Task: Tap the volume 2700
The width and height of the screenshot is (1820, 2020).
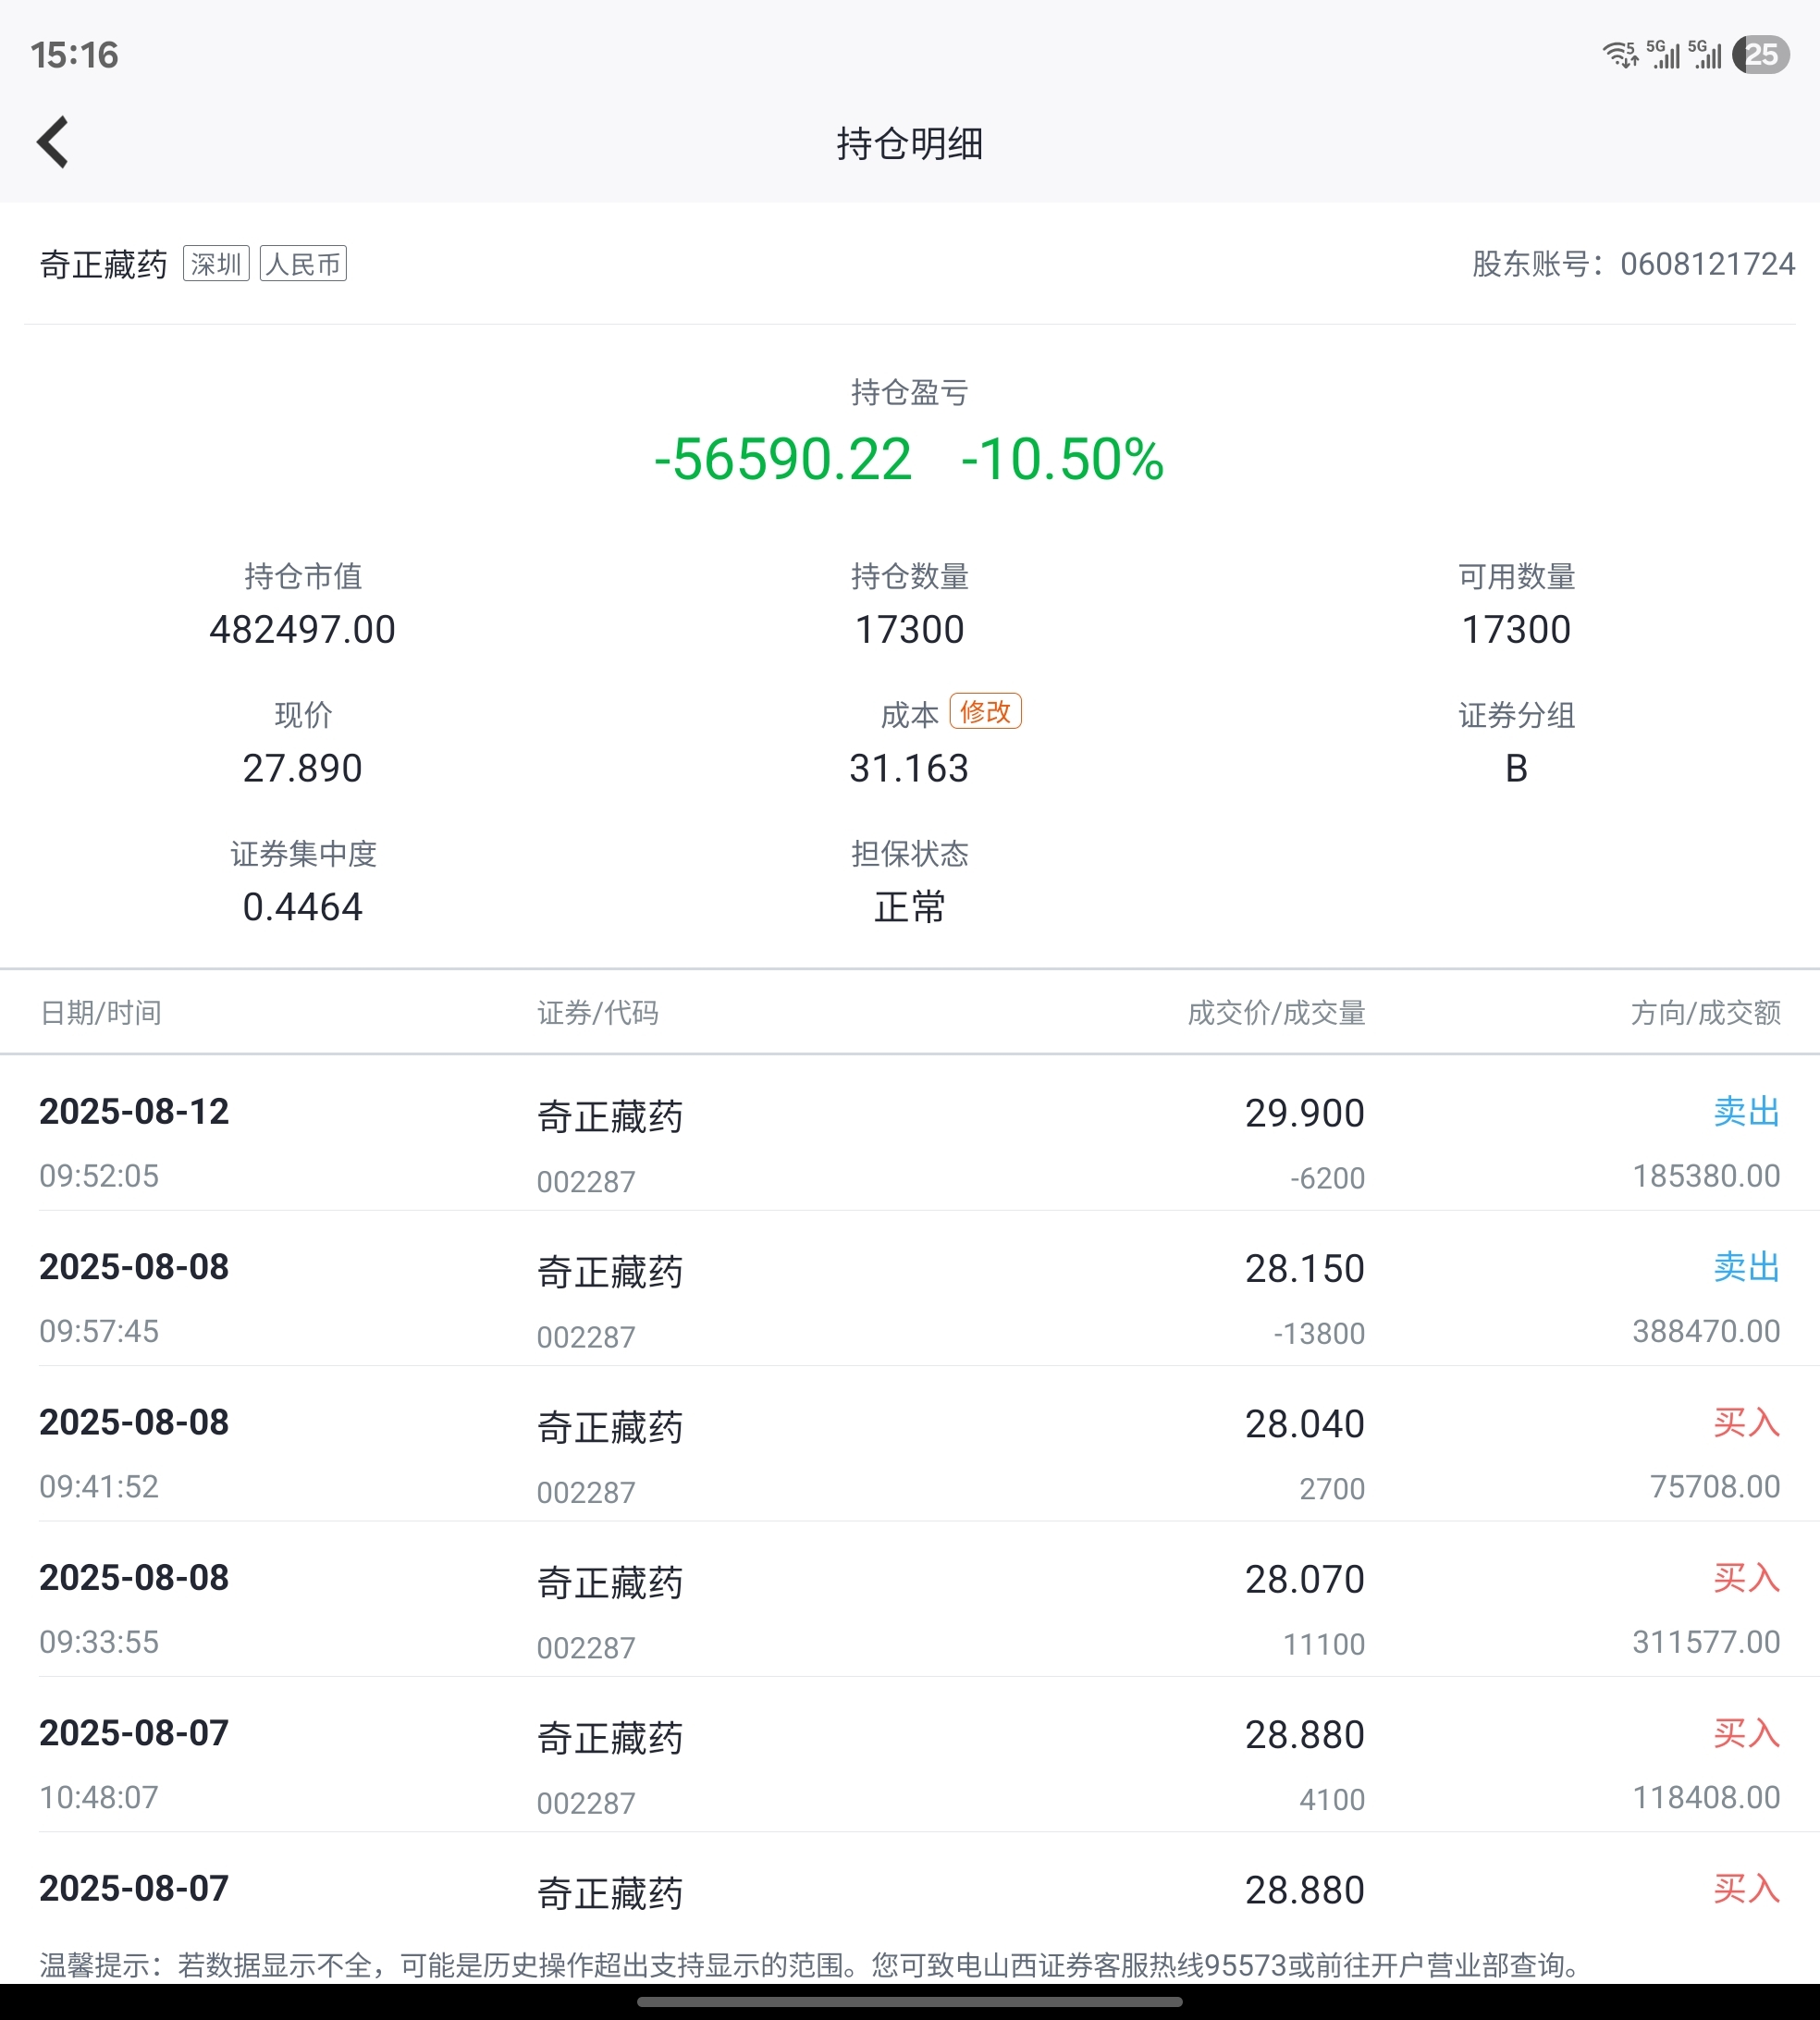Action: pyautogui.click(x=1332, y=1489)
